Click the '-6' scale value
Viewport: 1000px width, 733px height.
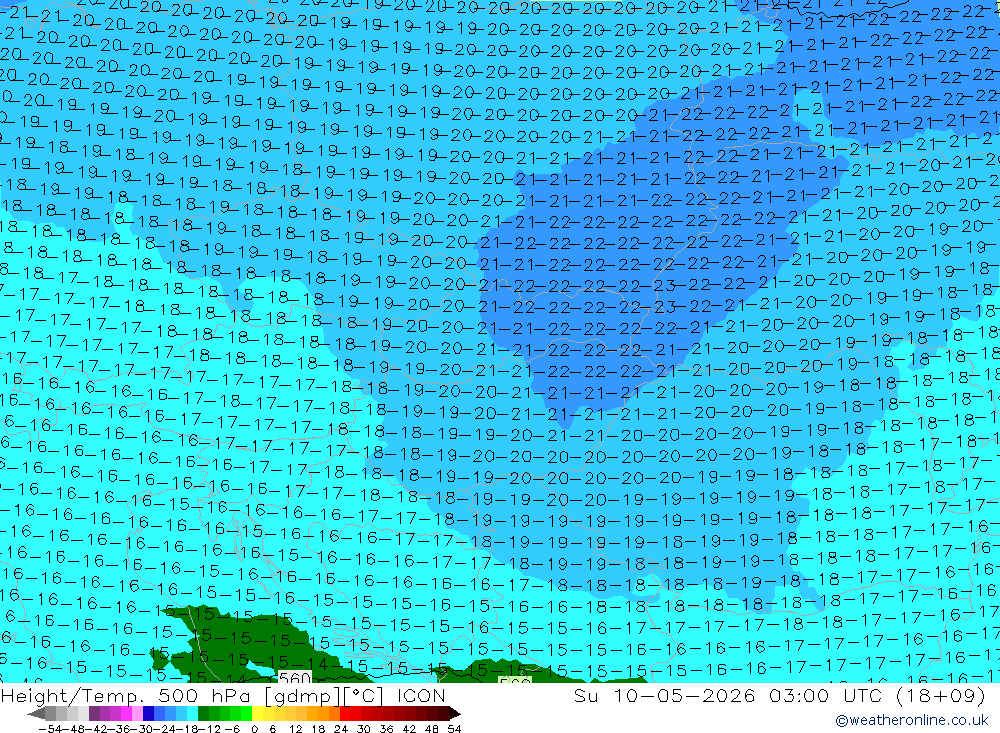[x=232, y=729]
